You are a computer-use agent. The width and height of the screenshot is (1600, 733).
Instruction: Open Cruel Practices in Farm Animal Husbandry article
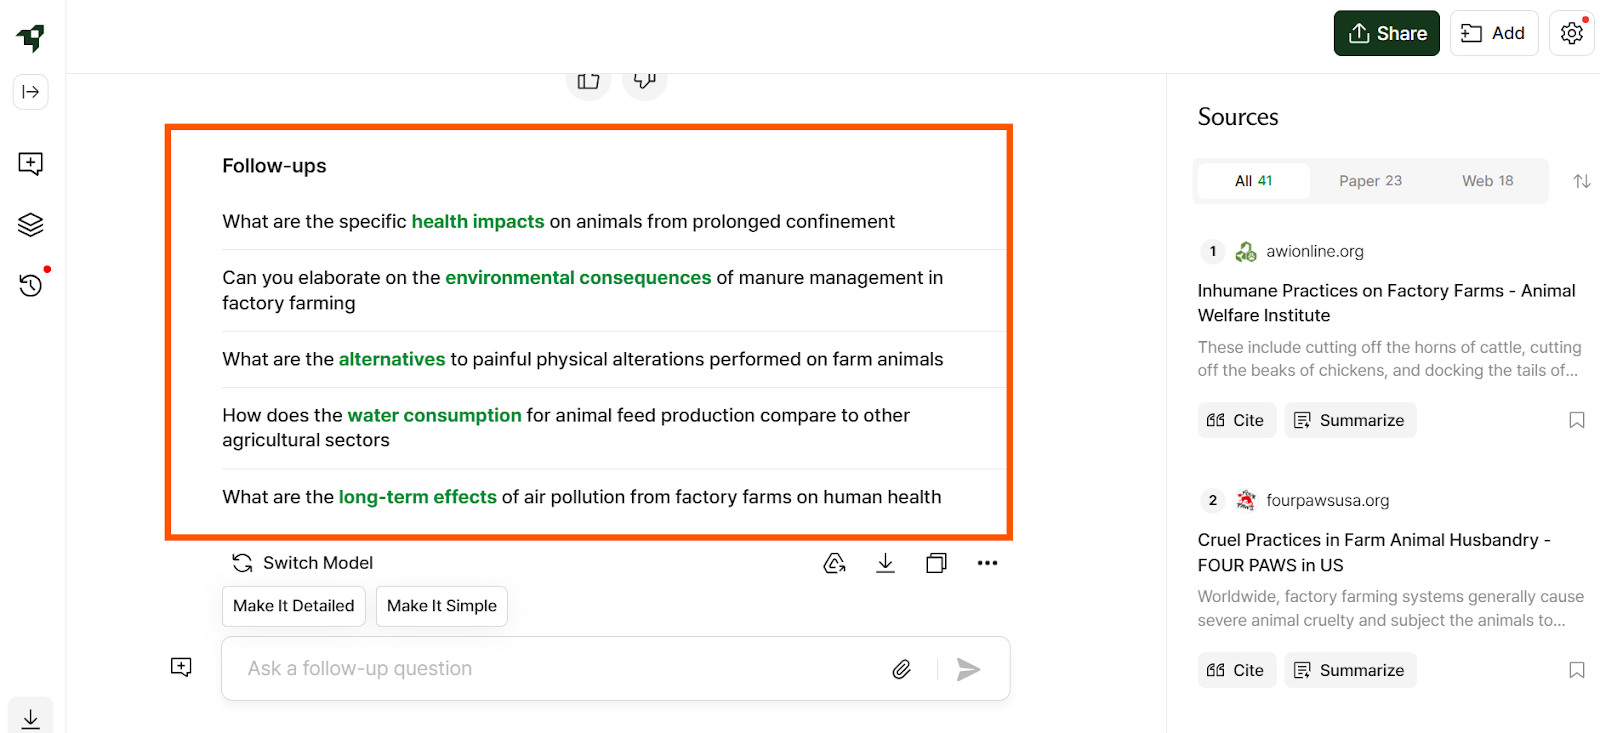[x=1374, y=552]
